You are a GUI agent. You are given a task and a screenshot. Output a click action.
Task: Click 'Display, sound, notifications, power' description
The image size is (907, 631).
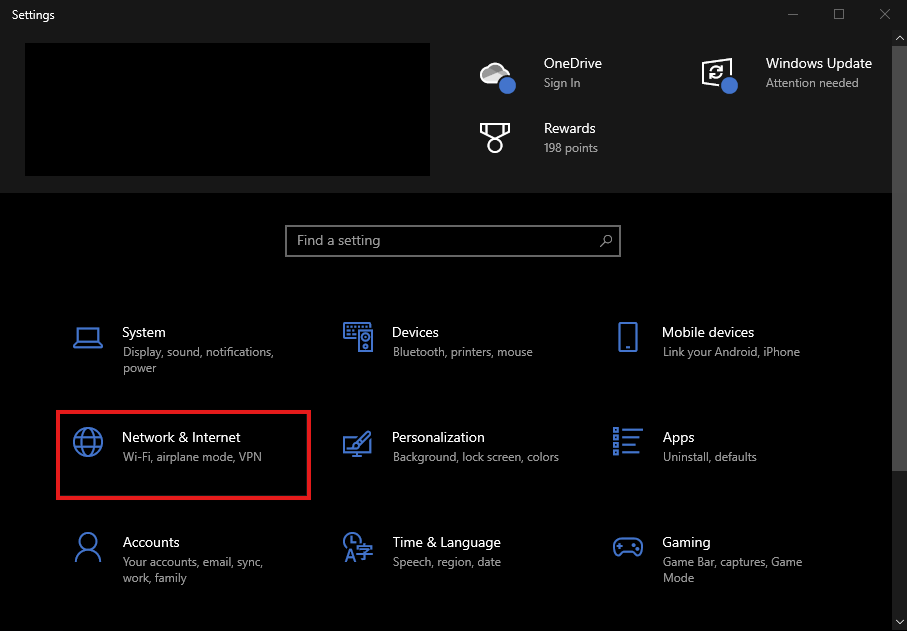(x=198, y=360)
